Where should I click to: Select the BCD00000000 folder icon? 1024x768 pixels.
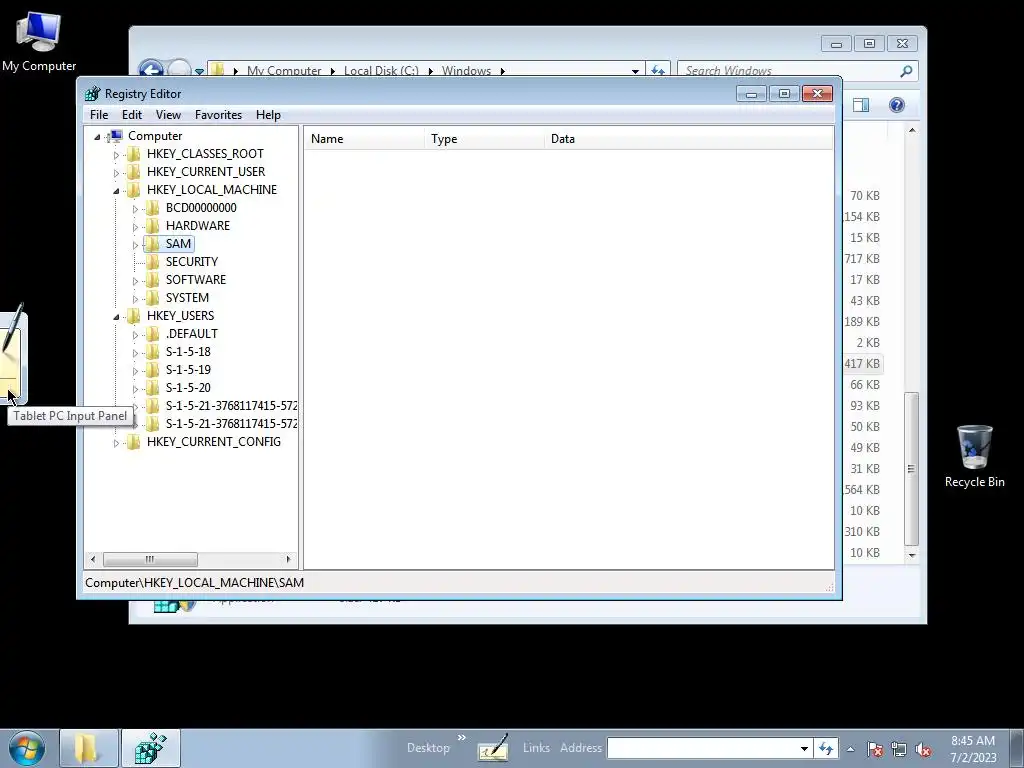(x=152, y=208)
